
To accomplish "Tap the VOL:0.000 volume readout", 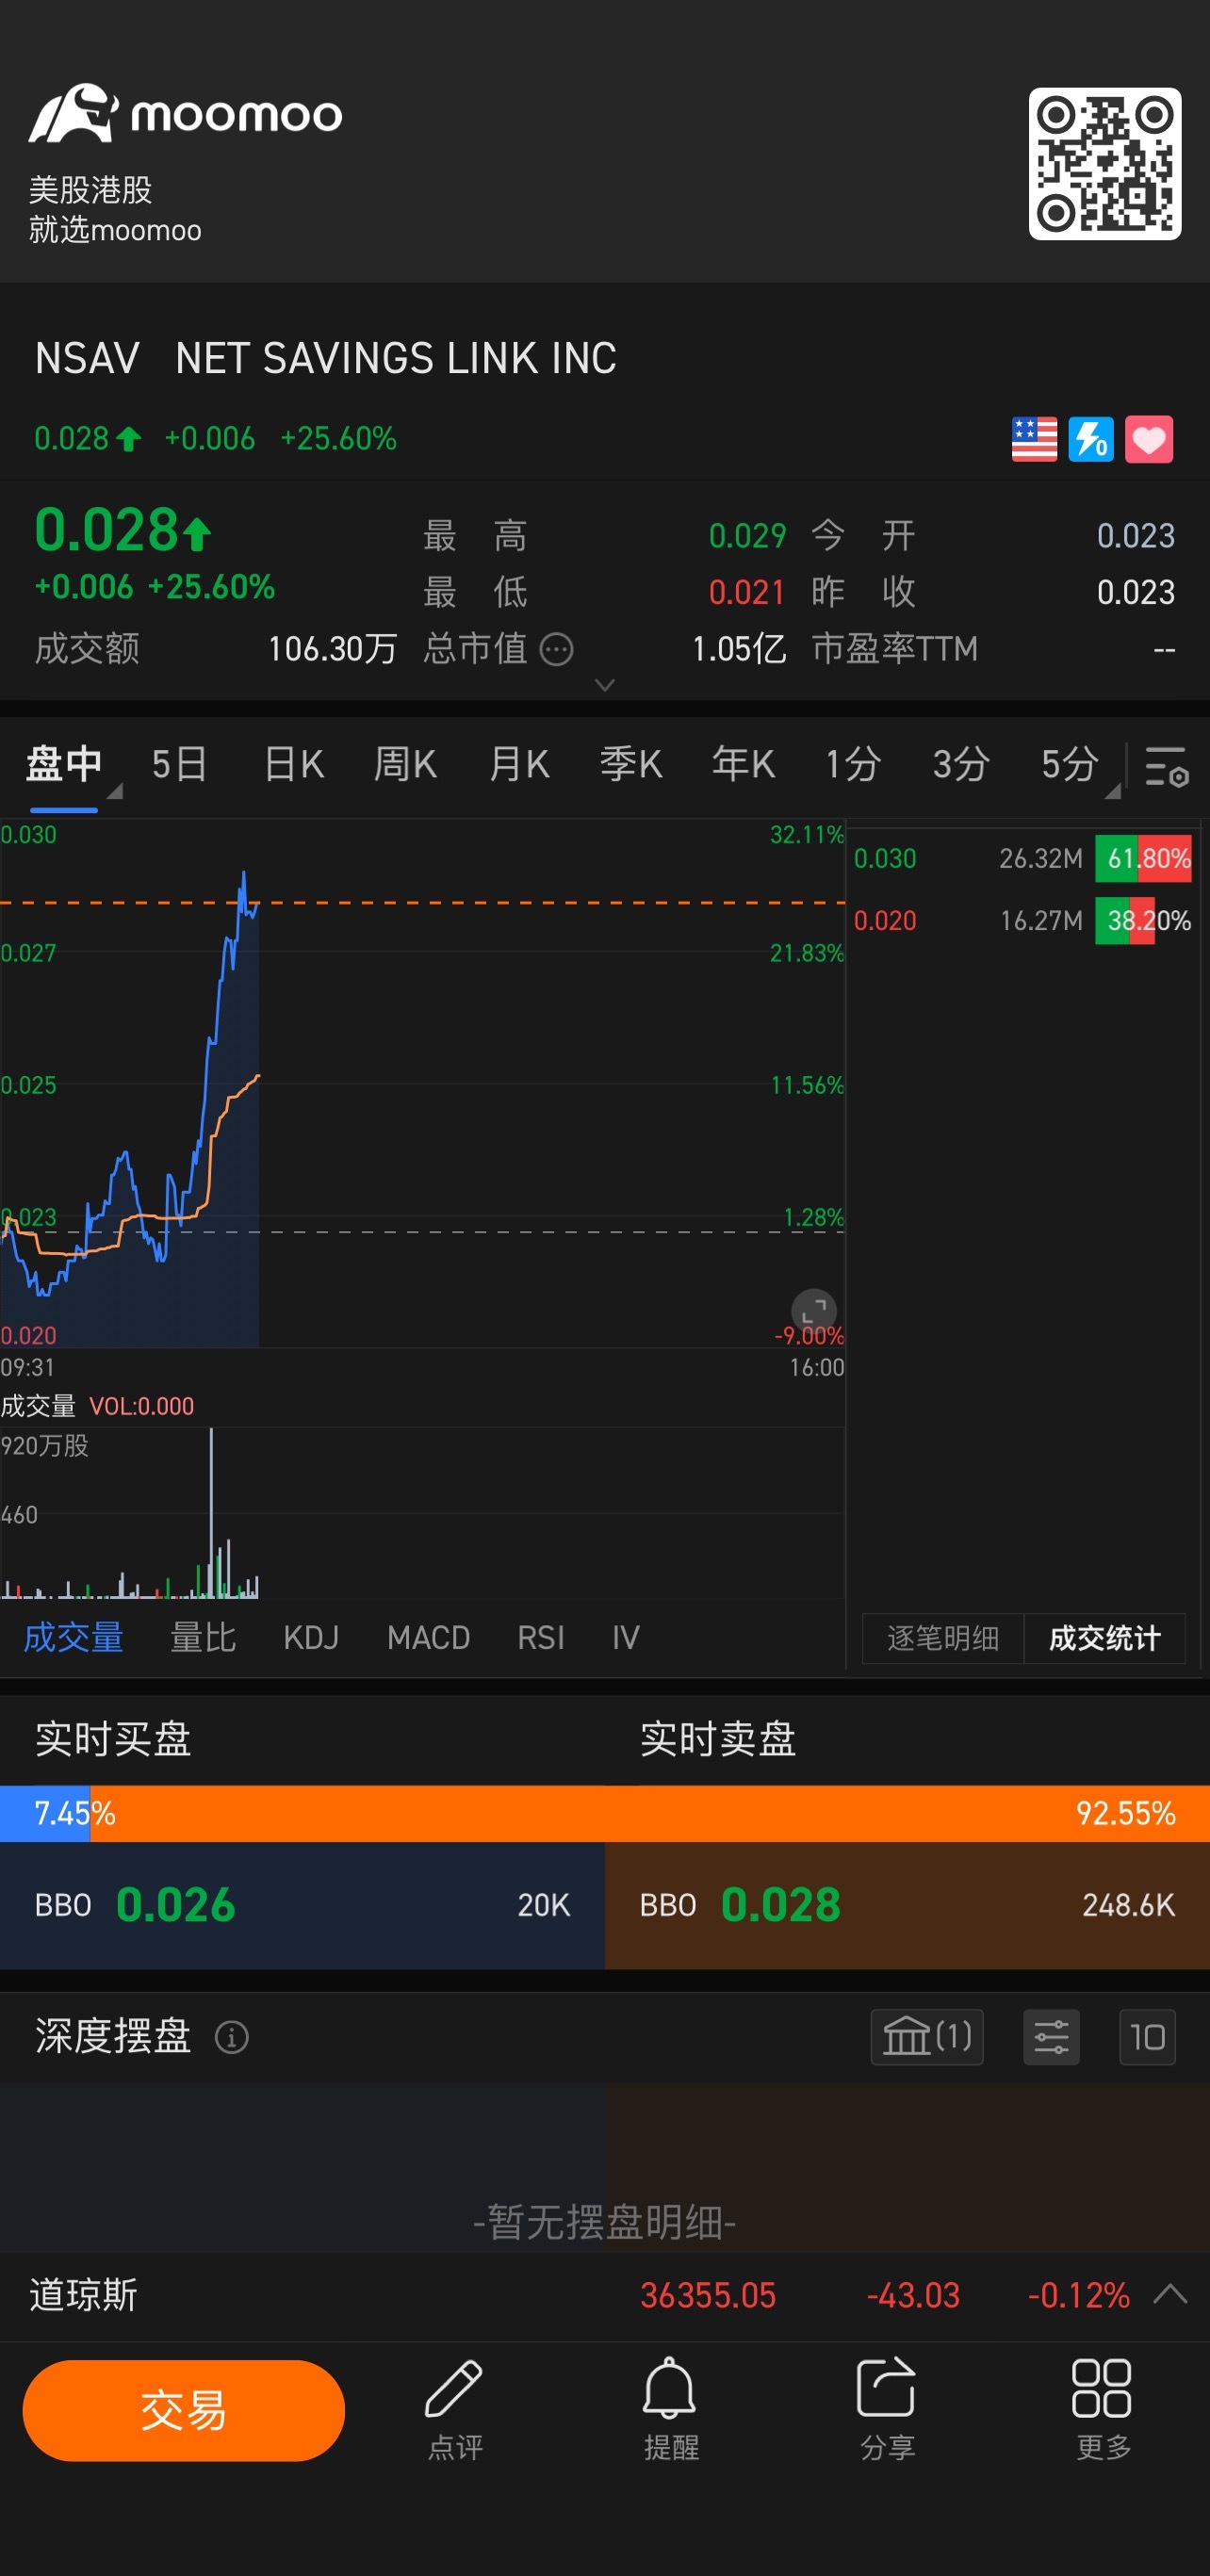I will click(142, 1406).
